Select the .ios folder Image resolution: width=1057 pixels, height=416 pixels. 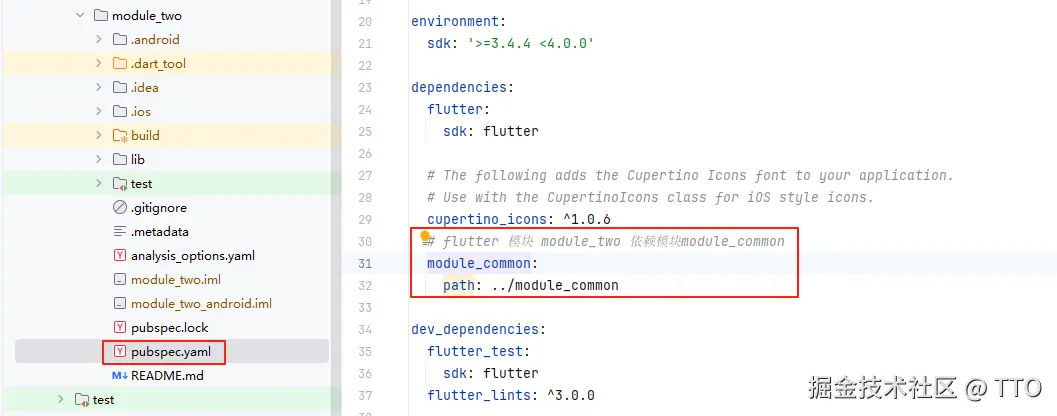pos(140,112)
